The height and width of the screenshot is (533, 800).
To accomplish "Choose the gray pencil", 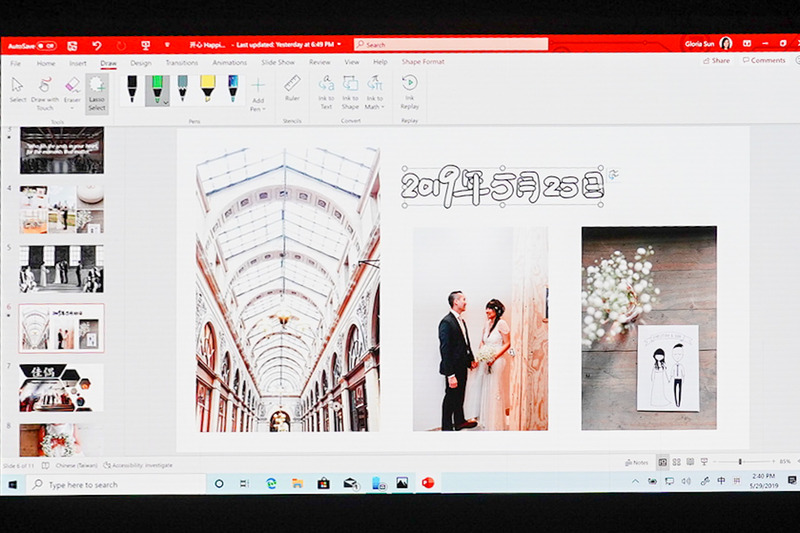I will pyautogui.click(x=183, y=88).
